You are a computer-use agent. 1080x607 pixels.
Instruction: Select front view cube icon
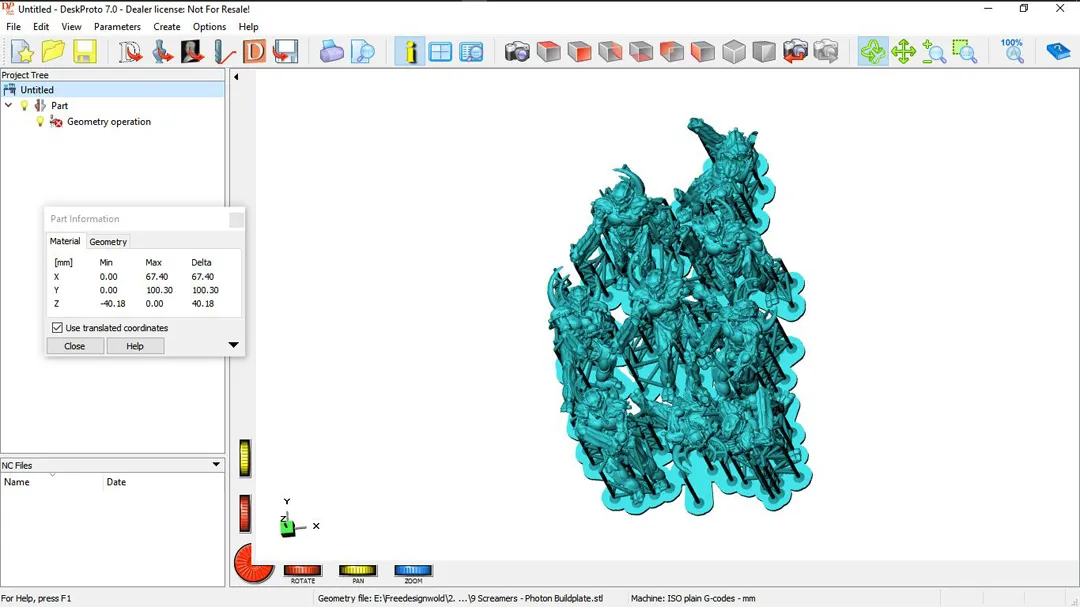coord(579,52)
